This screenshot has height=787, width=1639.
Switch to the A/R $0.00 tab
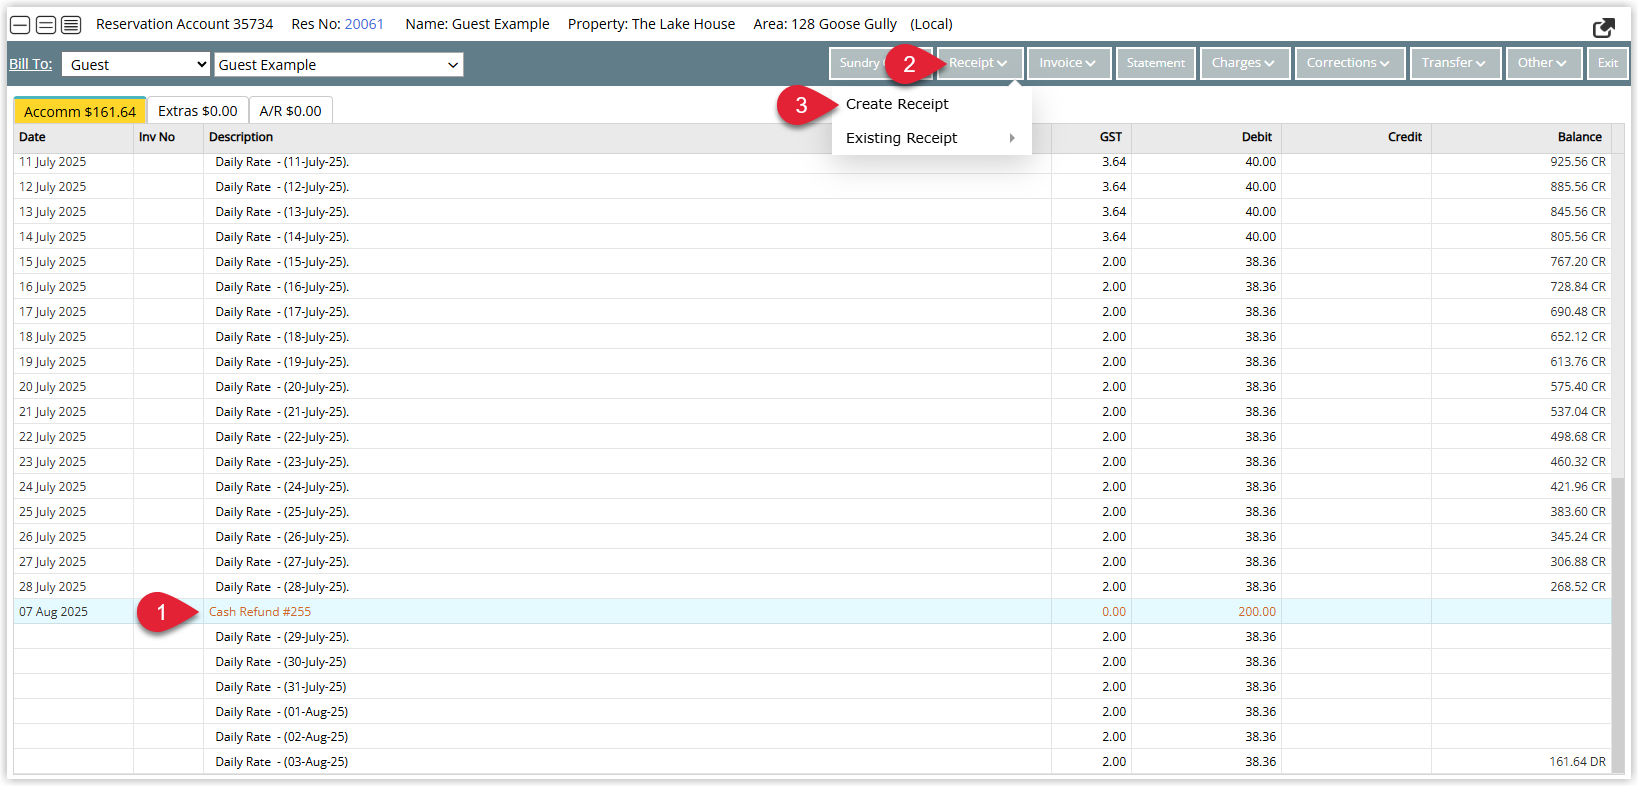[x=290, y=111]
